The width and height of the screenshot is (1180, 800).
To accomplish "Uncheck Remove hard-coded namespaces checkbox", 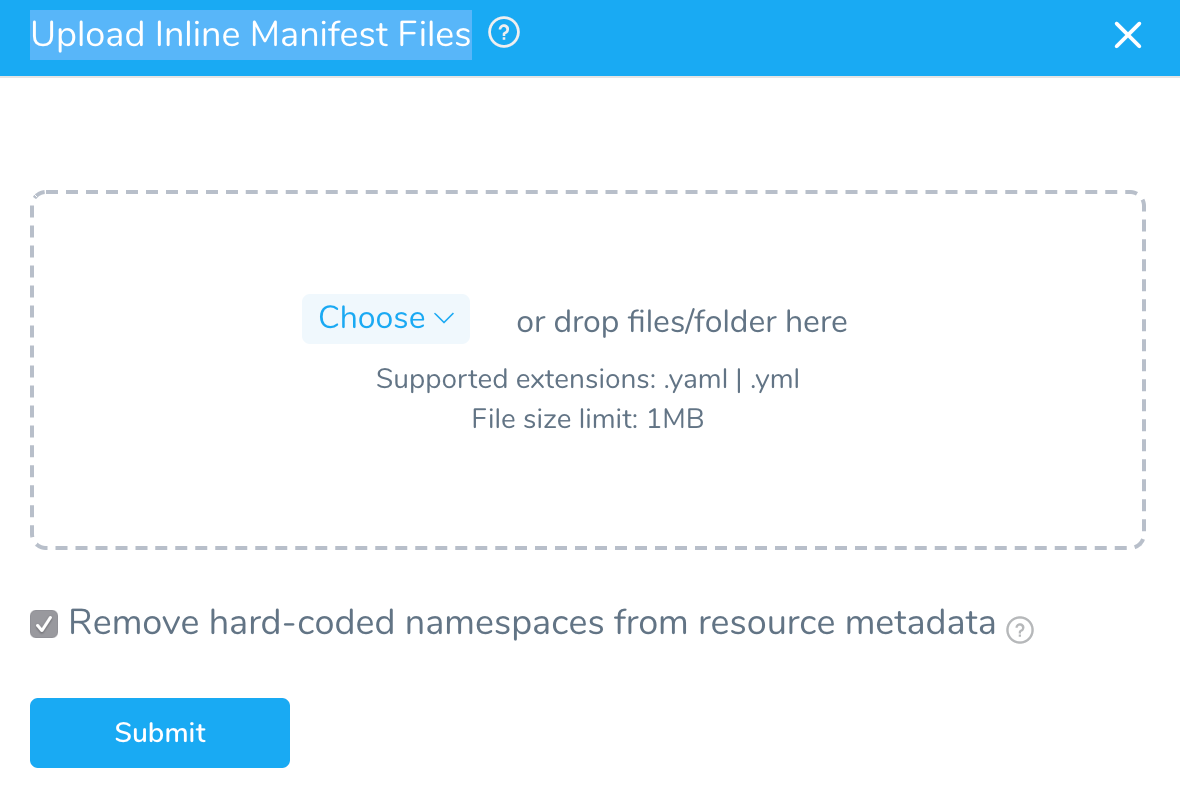I will pyautogui.click(x=44, y=624).
